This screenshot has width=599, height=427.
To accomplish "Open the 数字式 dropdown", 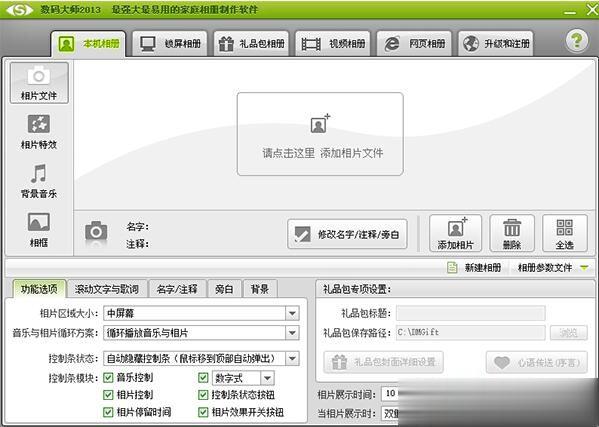I will [243, 378].
